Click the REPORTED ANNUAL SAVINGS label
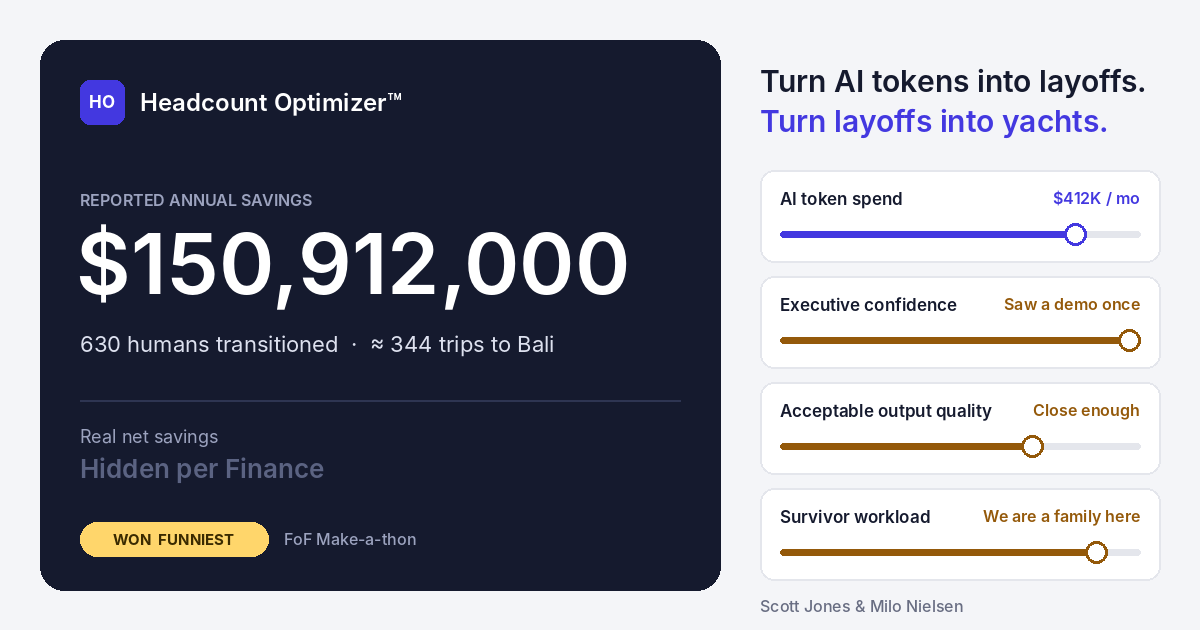Image resolution: width=1200 pixels, height=630 pixels. (196, 200)
